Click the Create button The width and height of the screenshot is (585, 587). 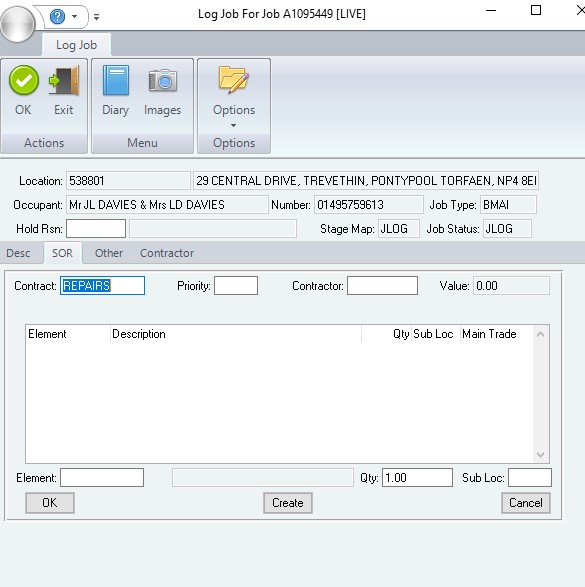(287, 503)
